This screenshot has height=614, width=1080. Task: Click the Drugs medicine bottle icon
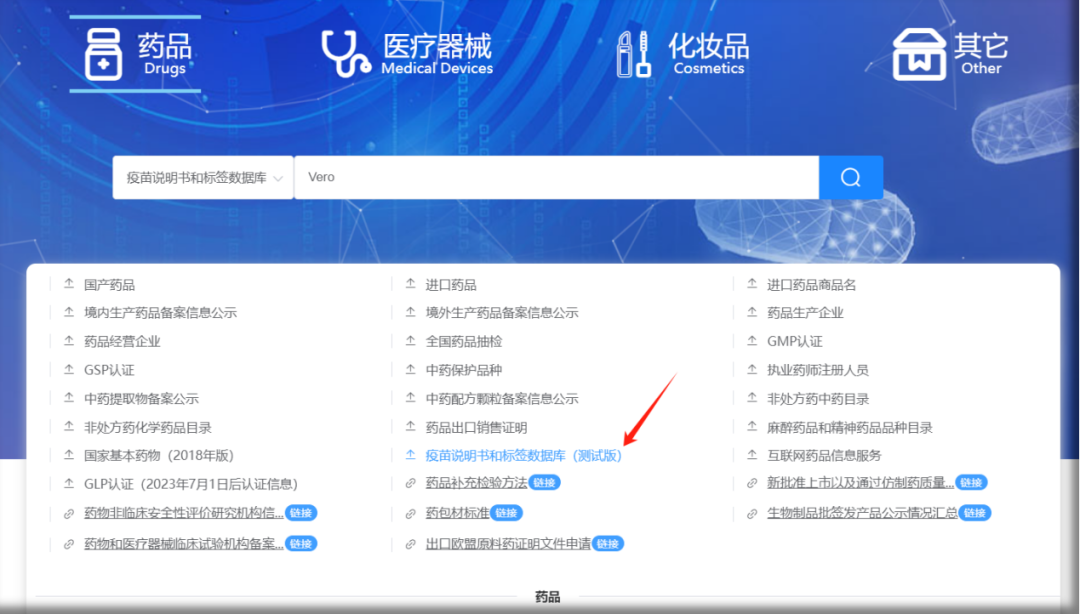coord(103,53)
